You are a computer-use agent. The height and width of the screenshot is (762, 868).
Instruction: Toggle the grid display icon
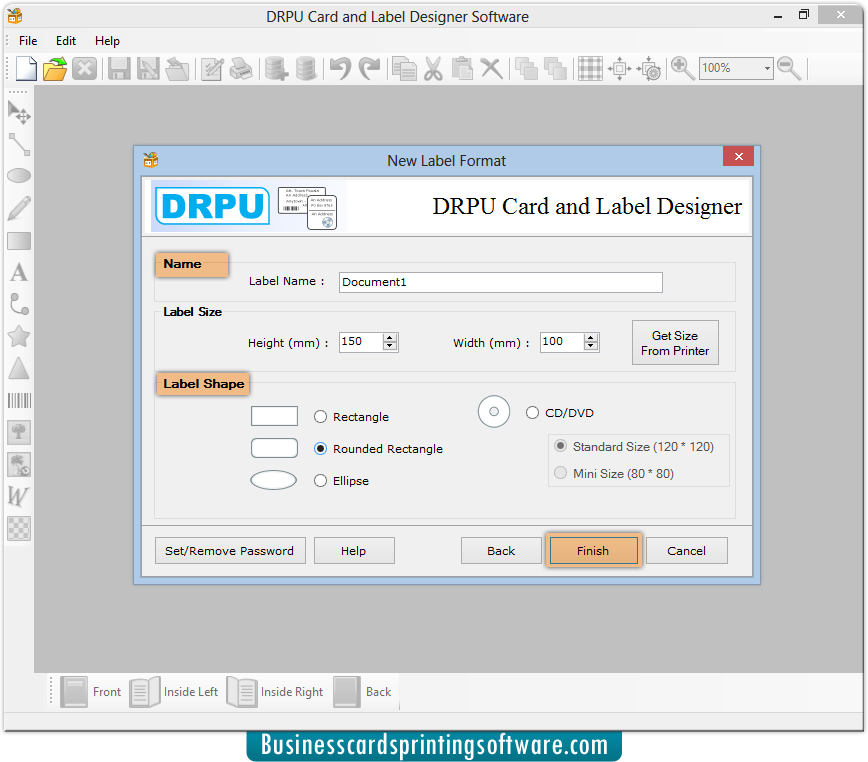coord(590,69)
